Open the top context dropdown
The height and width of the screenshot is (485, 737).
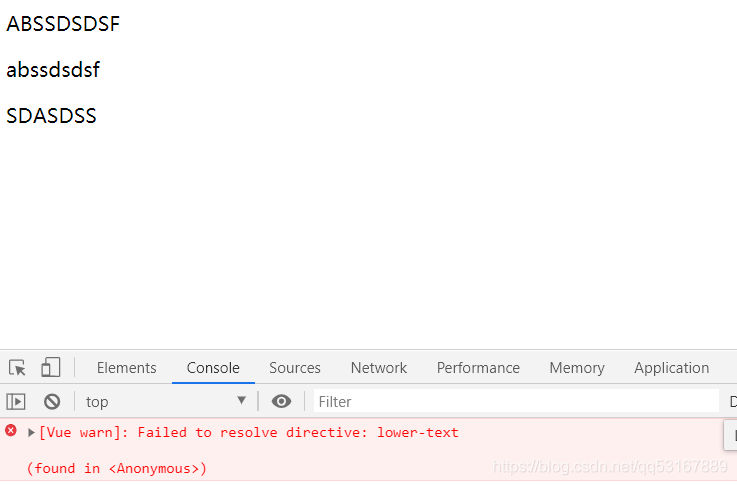click(x=166, y=402)
